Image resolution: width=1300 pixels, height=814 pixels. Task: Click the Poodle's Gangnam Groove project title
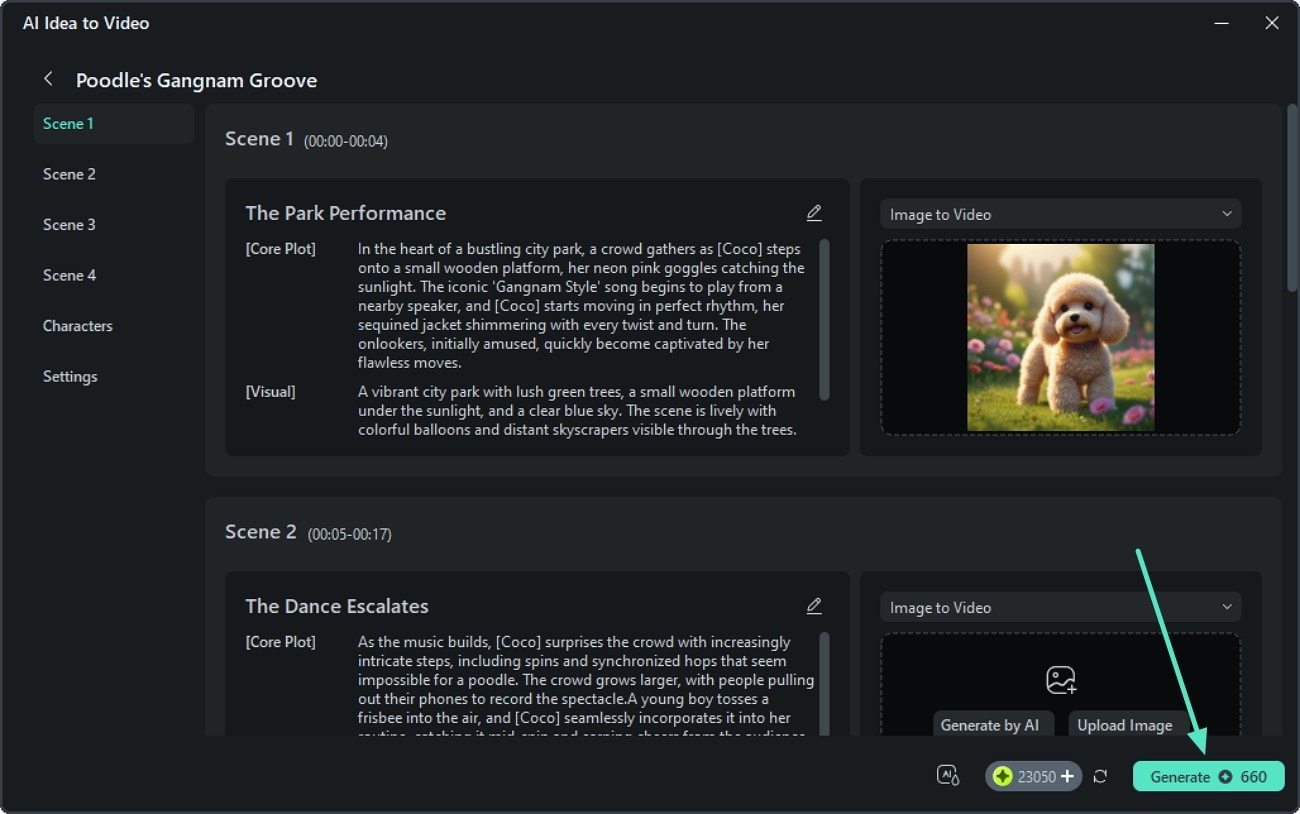pyautogui.click(x=197, y=80)
